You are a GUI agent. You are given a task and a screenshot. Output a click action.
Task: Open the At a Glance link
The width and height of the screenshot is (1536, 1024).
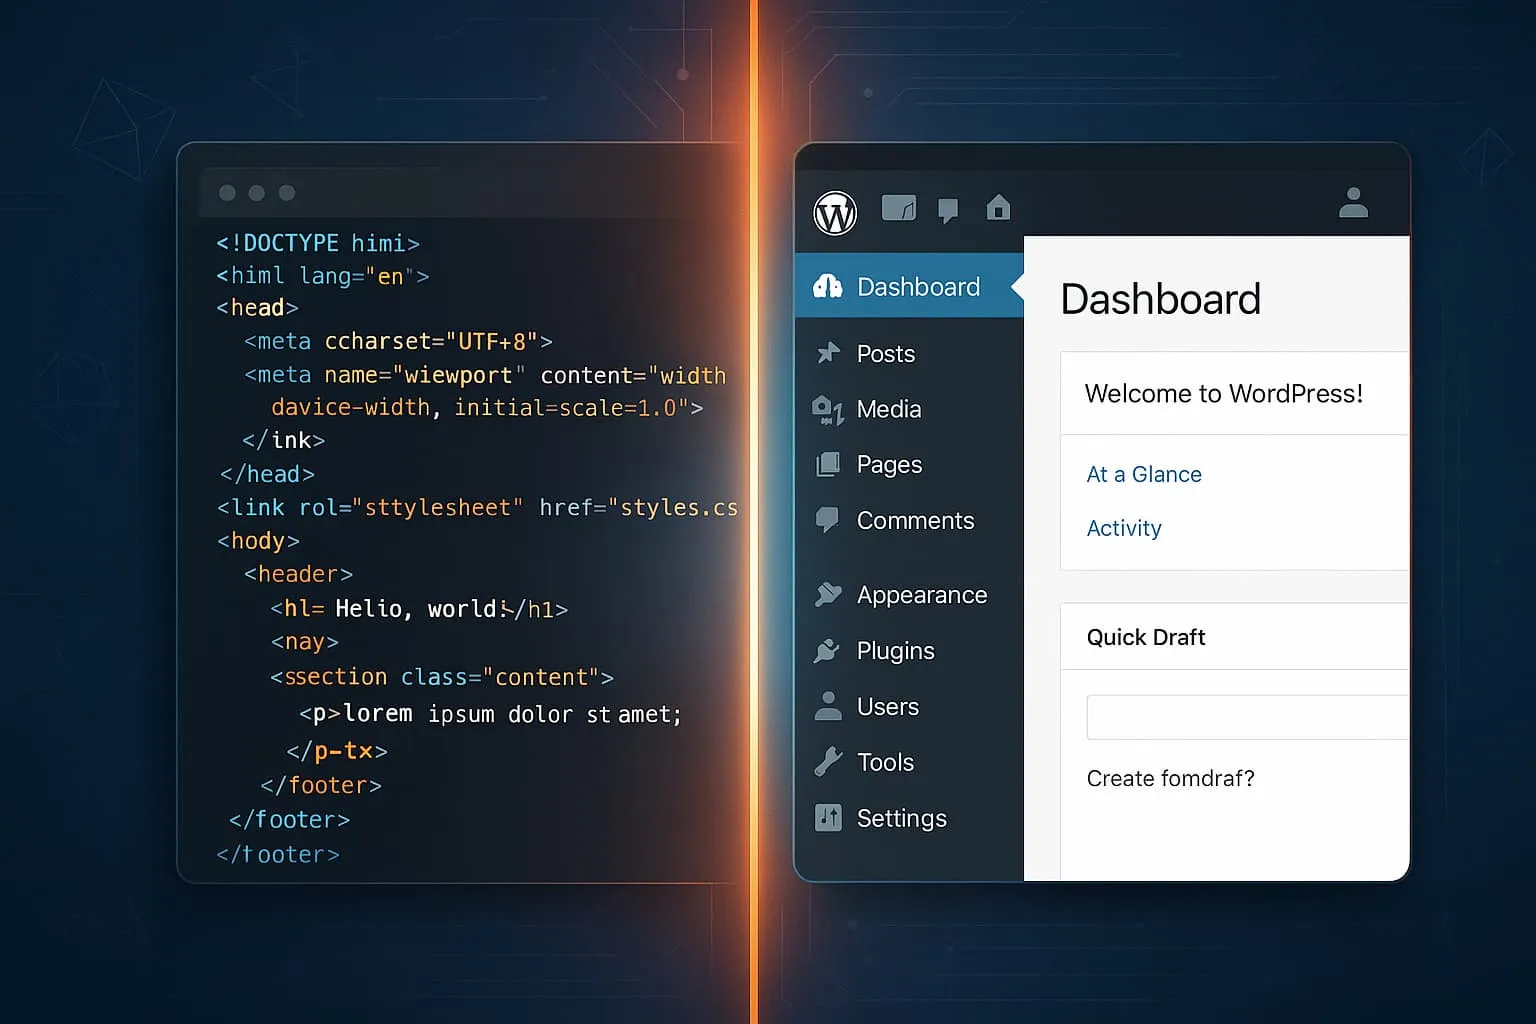(x=1144, y=475)
